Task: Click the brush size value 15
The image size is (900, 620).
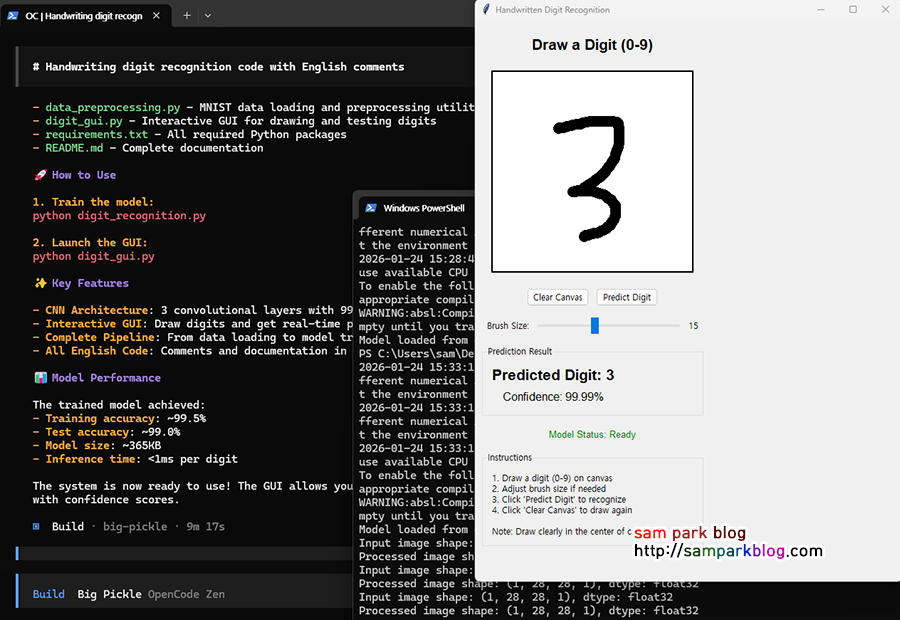Action: click(693, 326)
